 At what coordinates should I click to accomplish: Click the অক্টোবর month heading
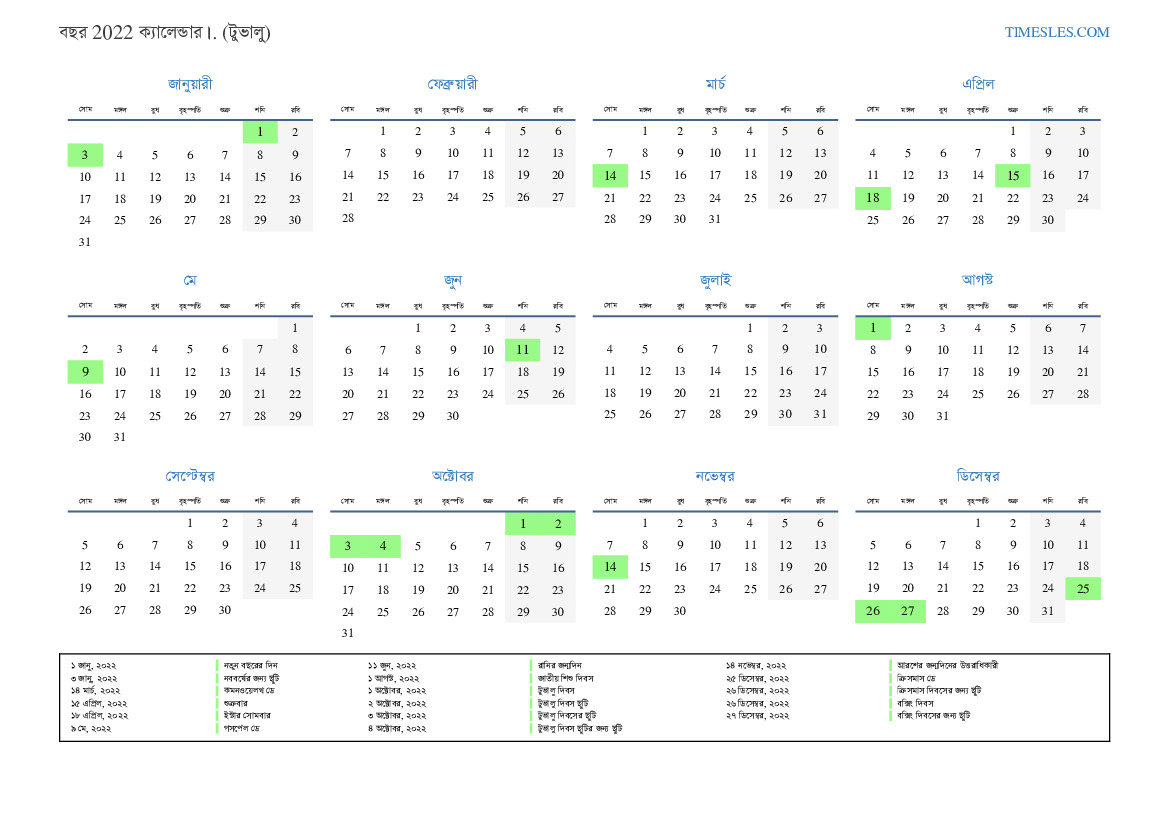(452, 476)
